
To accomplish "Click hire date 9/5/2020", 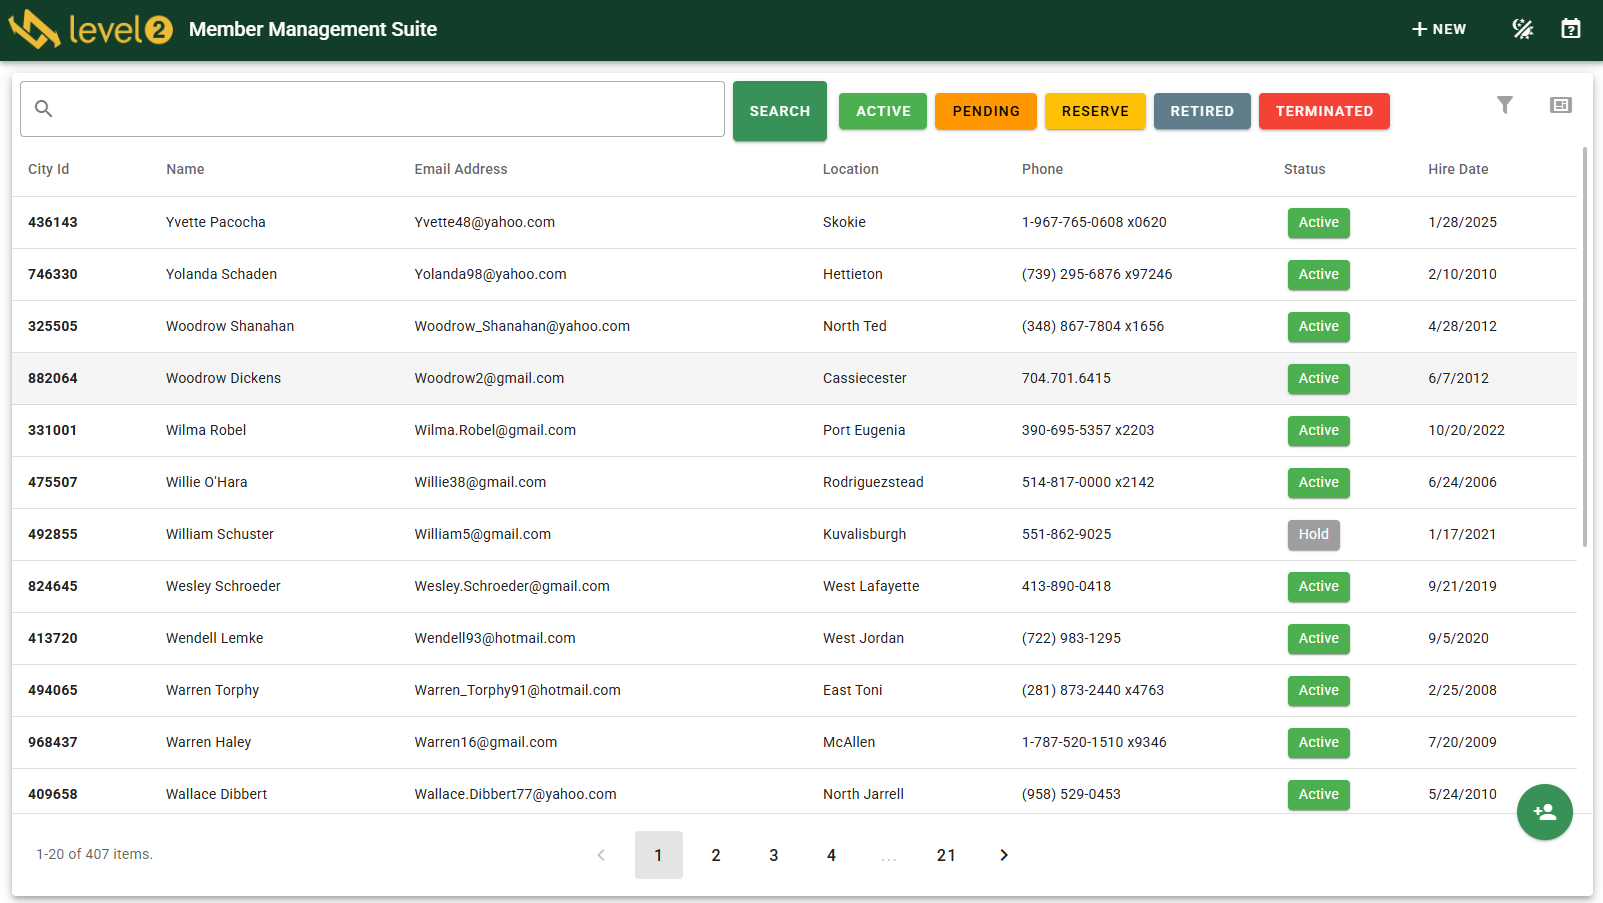I will point(1458,638).
